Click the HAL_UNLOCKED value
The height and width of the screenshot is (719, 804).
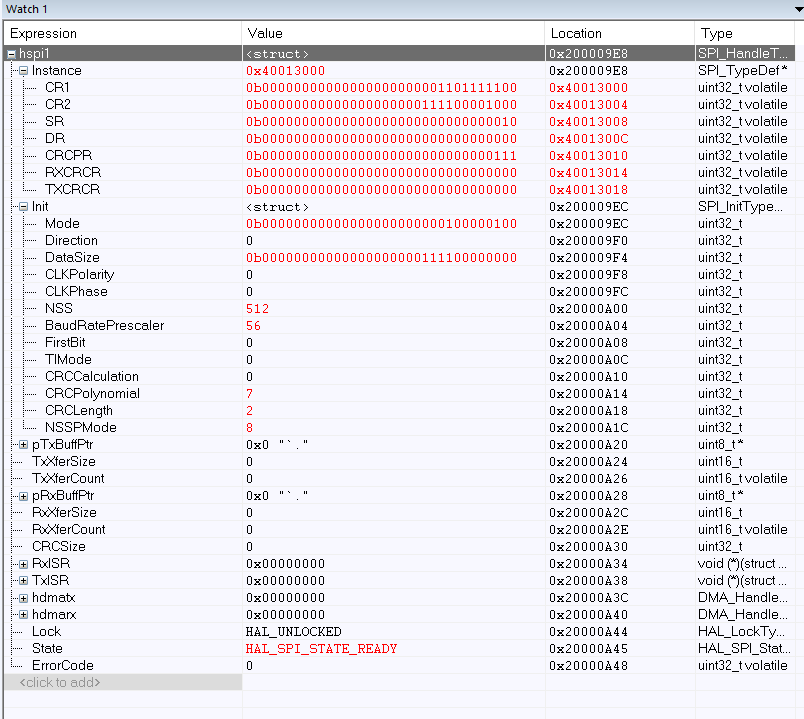point(294,632)
